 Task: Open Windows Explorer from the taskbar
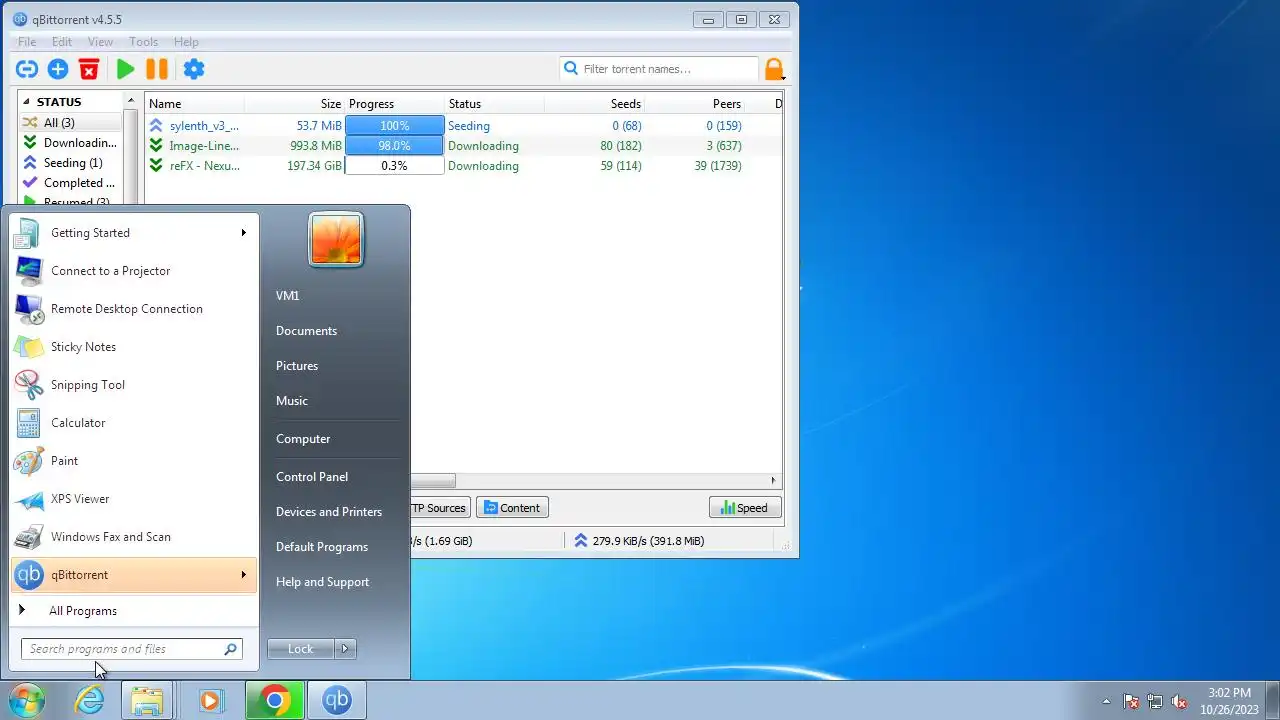coord(148,701)
